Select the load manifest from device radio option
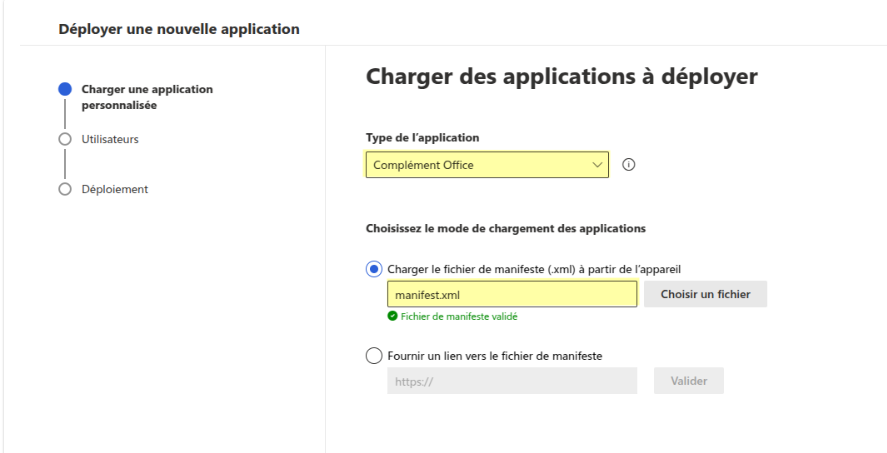 [x=374, y=268]
